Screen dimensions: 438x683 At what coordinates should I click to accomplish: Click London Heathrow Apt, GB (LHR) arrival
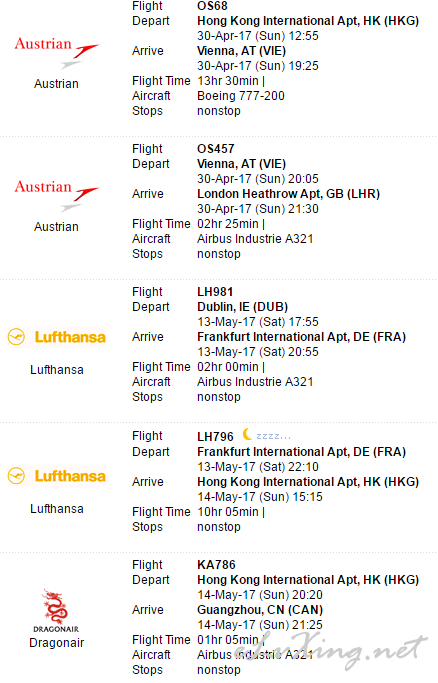289,194
